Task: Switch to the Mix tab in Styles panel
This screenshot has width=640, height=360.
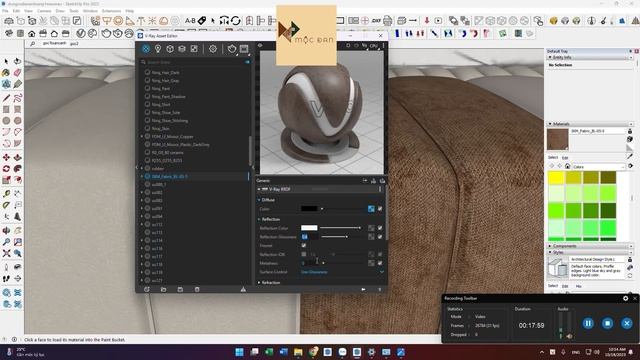Action: [x=578, y=286]
